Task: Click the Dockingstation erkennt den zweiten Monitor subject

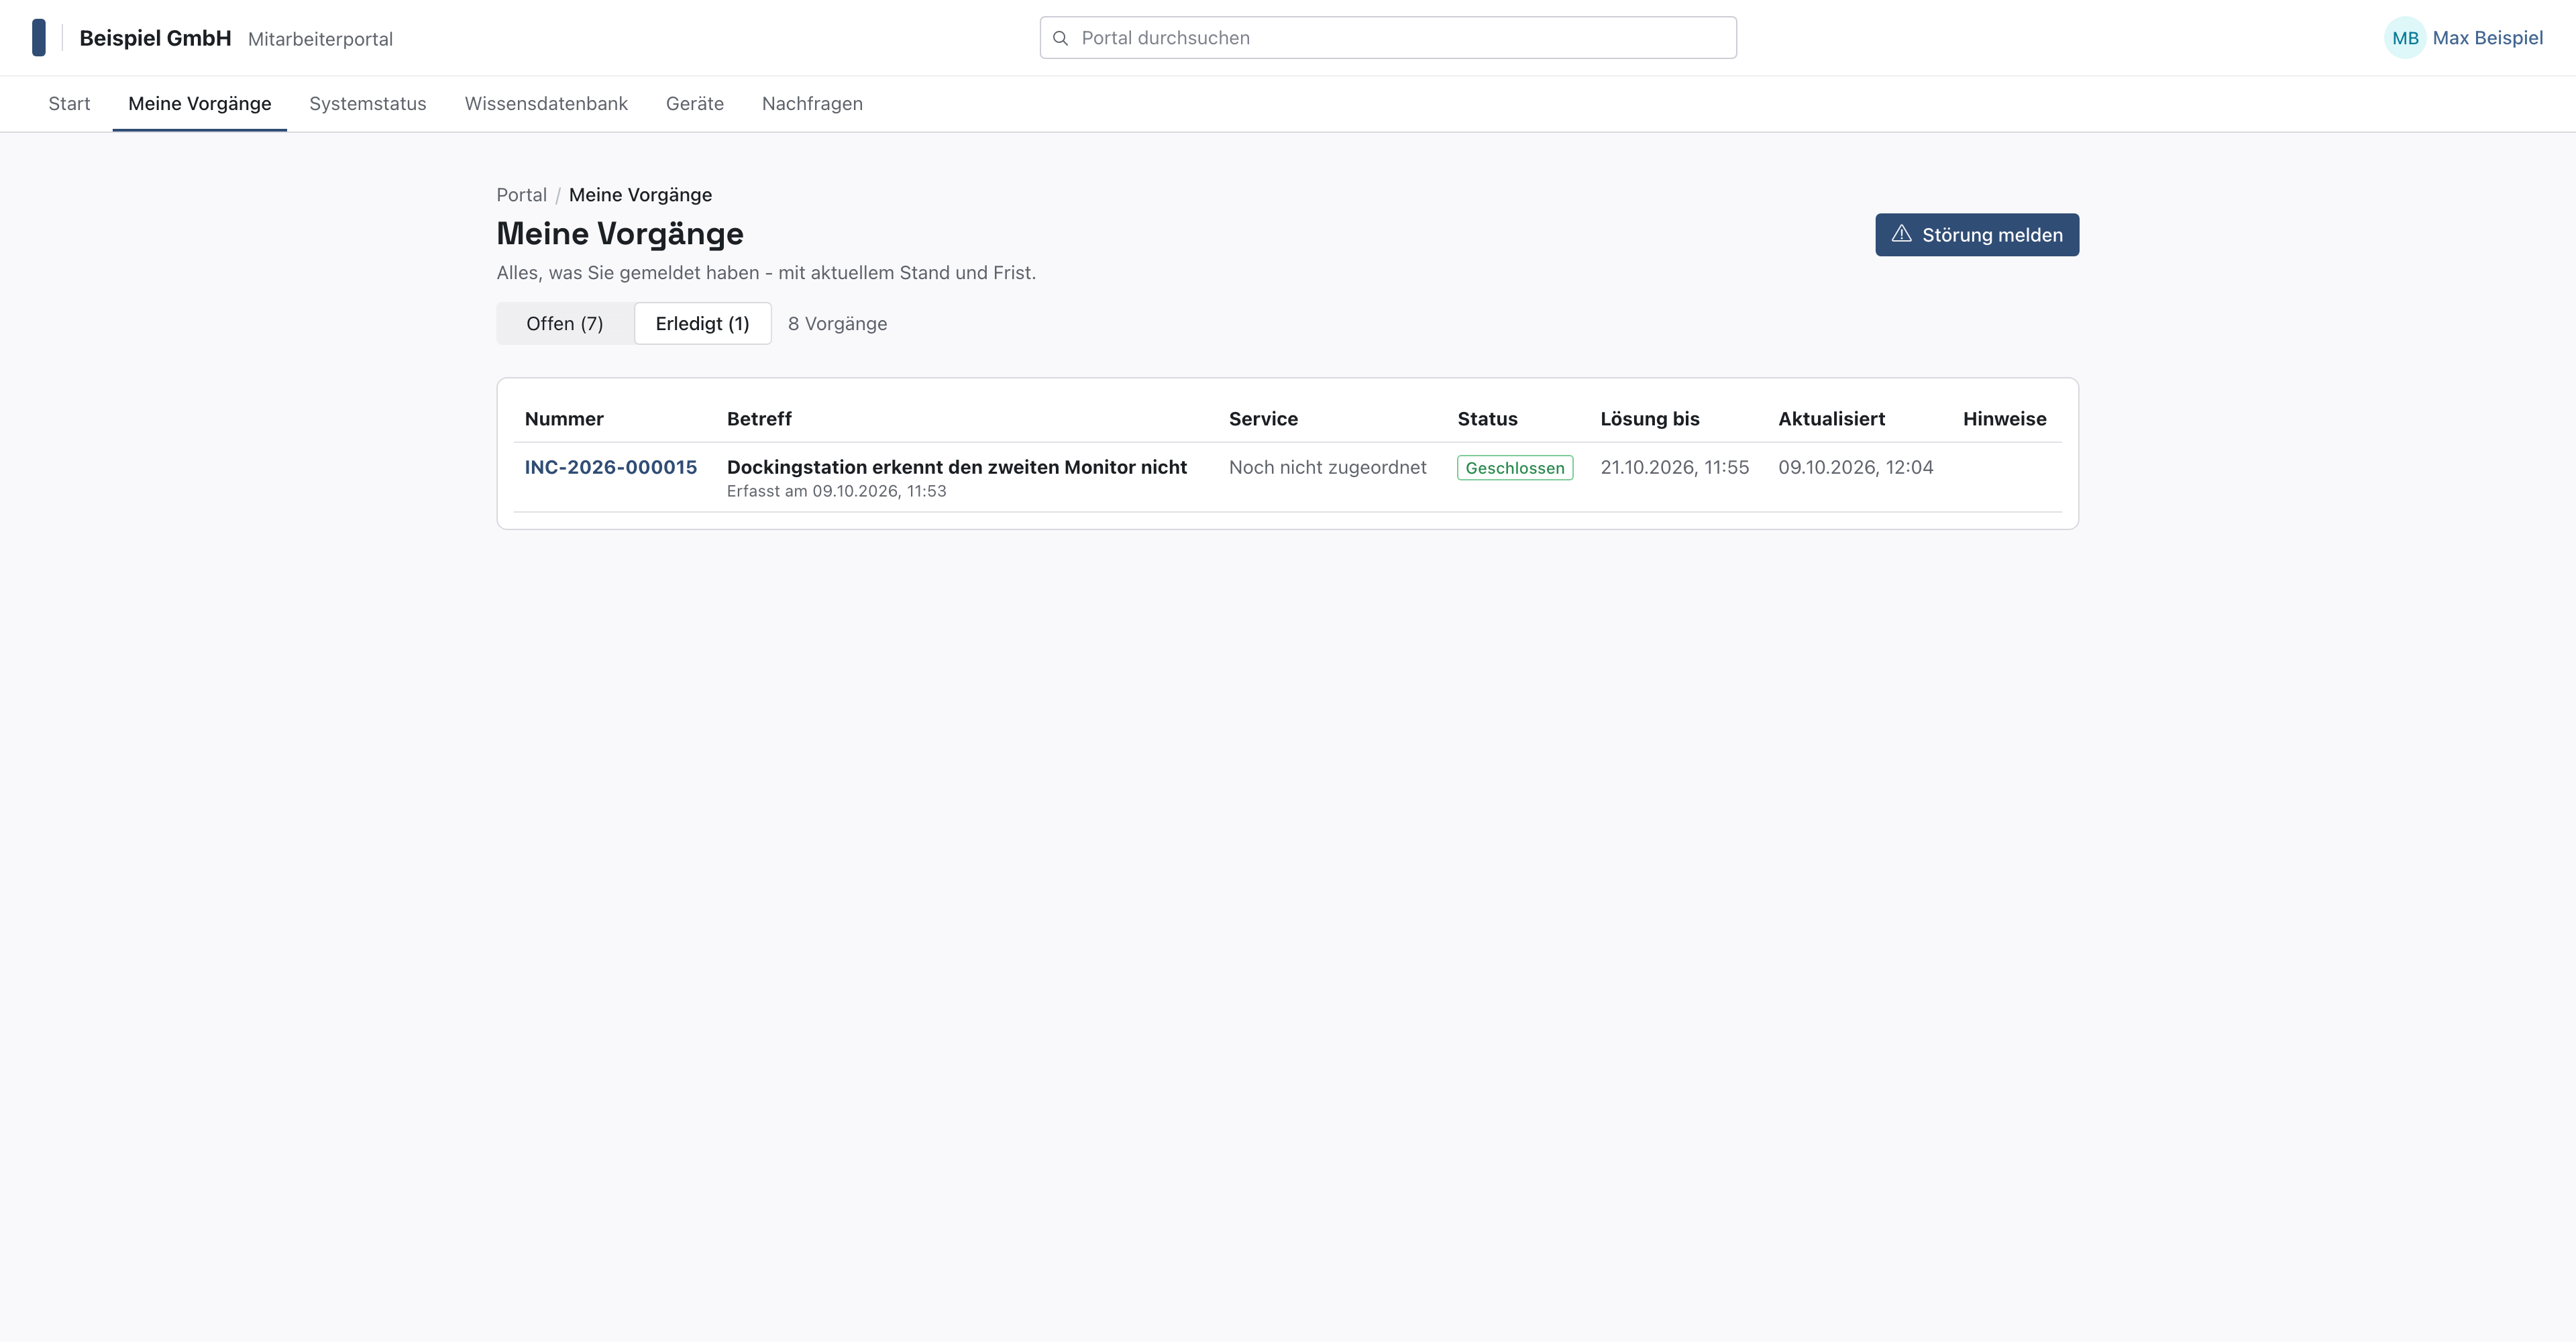Action: [957, 467]
